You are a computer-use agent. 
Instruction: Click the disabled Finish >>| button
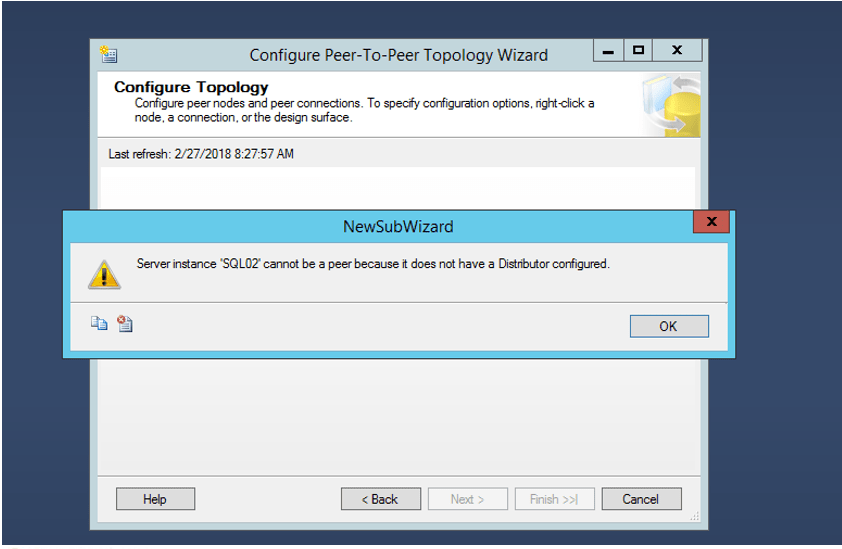(x=555, y=499)
